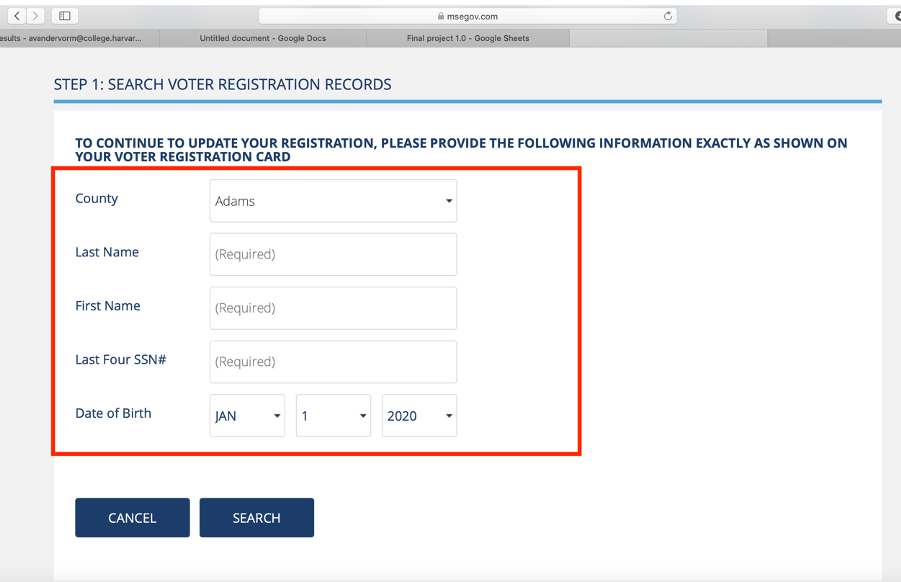Image resolution: width=901 pixels, height=582 pixels.
Task: Click the lock icon beside msegov.com
Action: click(x=439, y=16)
